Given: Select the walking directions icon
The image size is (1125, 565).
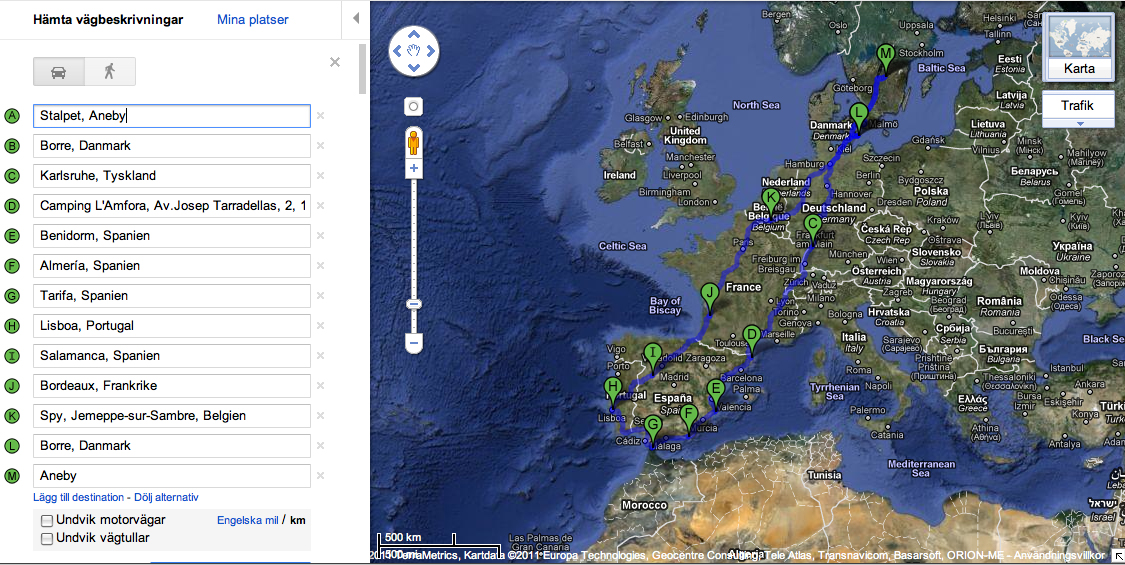Looking at the screenshot, I should pos(110,72).
